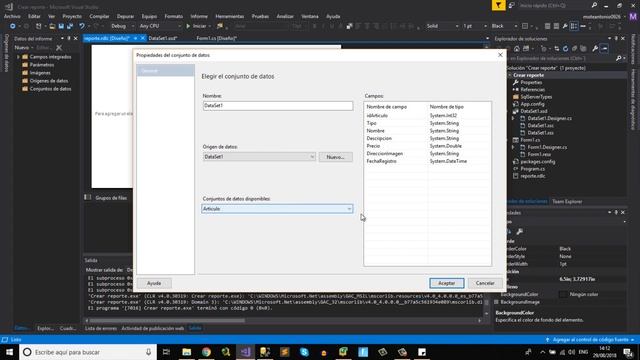Open the Debug configuration dropdown
Viewport: 640px width, 360px height.
tap(122, 26)
